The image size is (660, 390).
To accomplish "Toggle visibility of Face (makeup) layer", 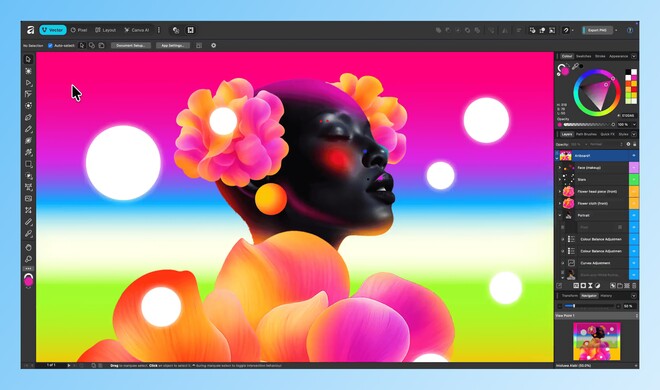I will 633,167.
